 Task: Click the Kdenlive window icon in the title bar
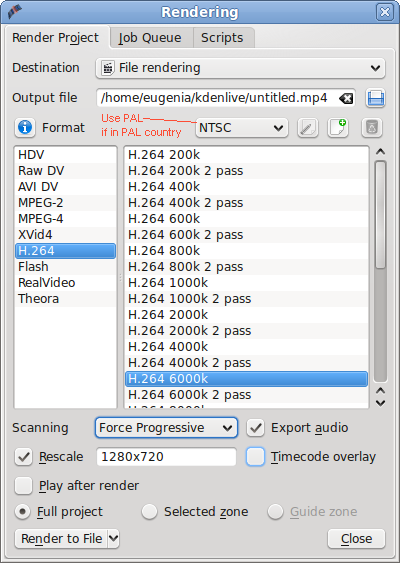tap(15, 12)
